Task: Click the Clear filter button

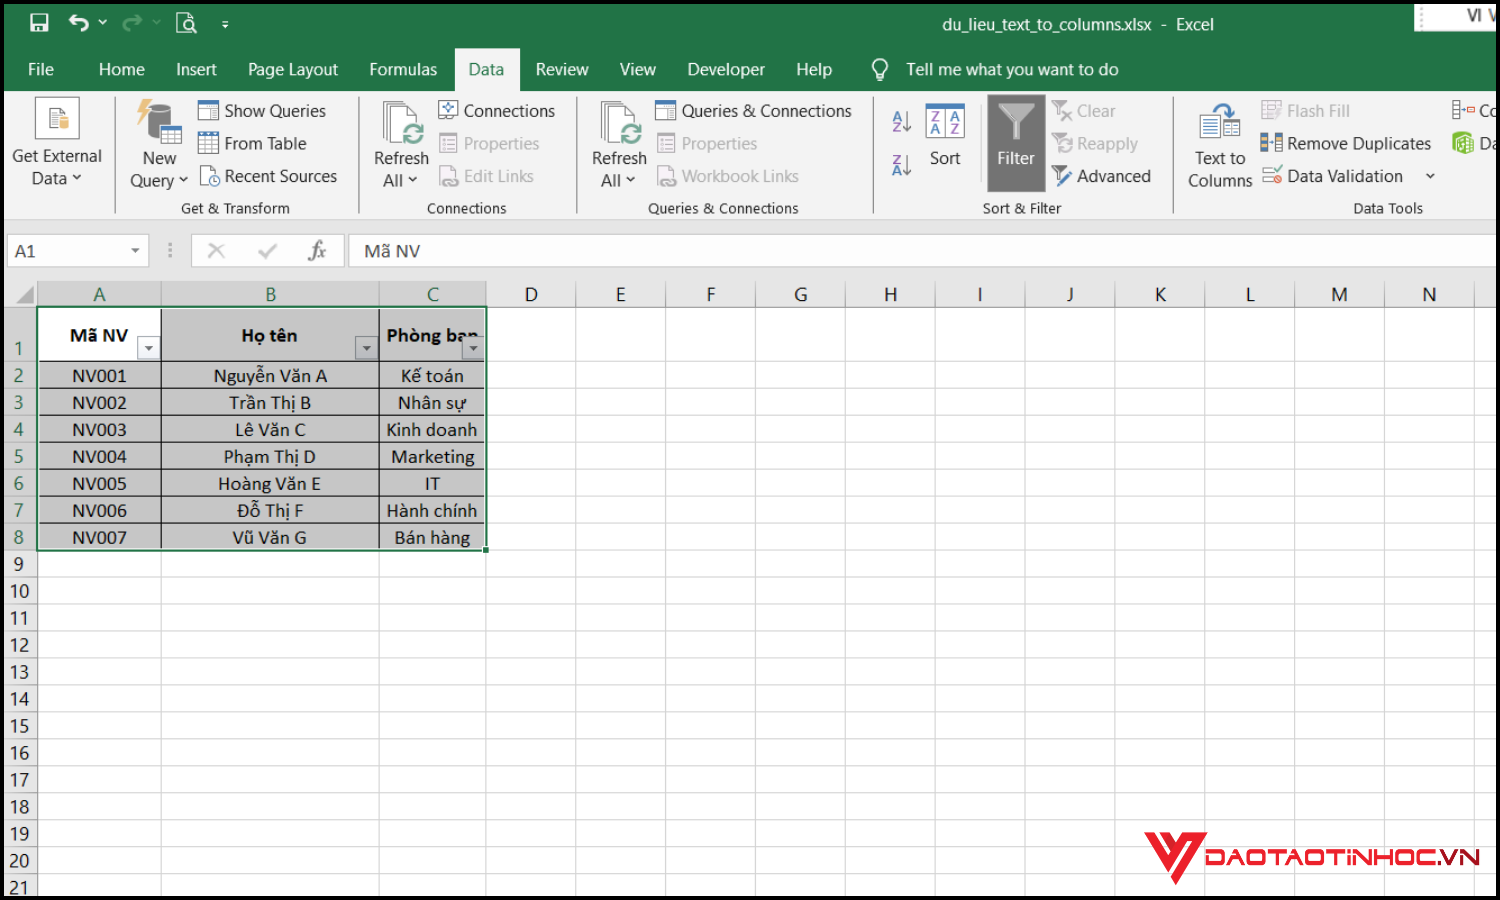Action: pos(1083,111)
